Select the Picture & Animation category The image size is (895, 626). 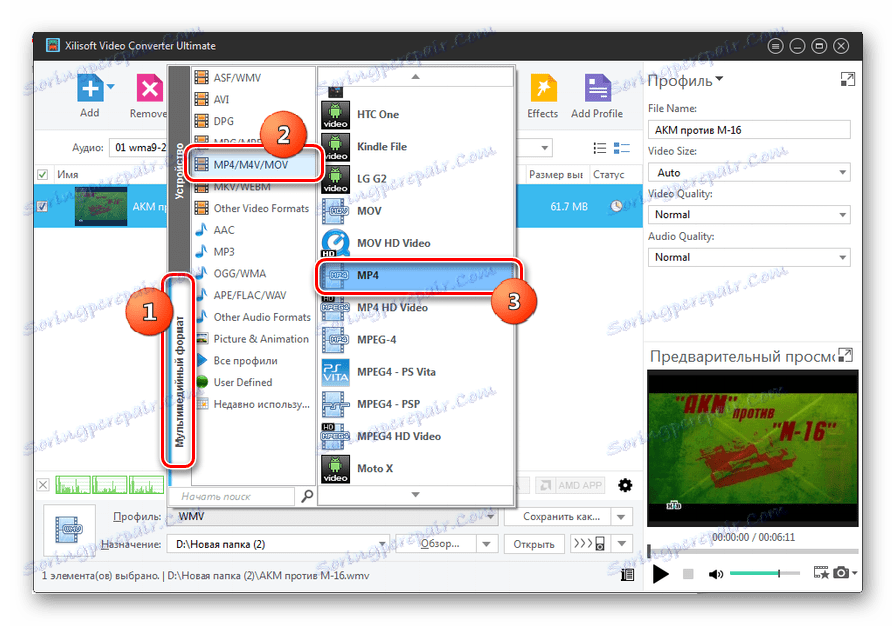254,339
